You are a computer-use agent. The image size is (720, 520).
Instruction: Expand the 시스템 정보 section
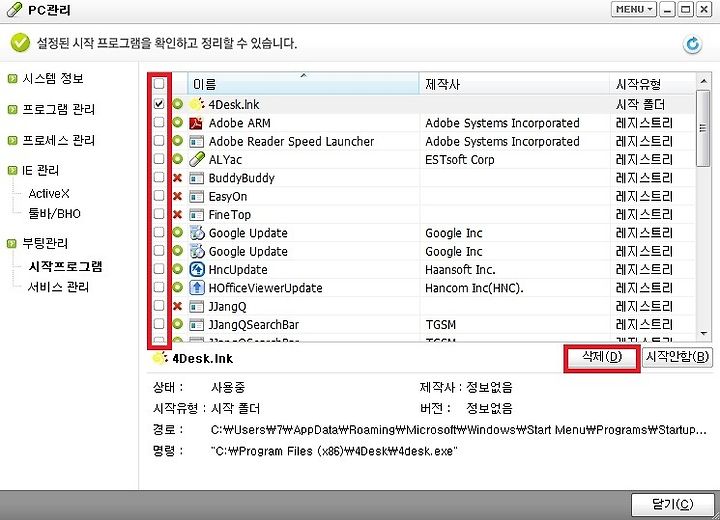pos(12,79)
